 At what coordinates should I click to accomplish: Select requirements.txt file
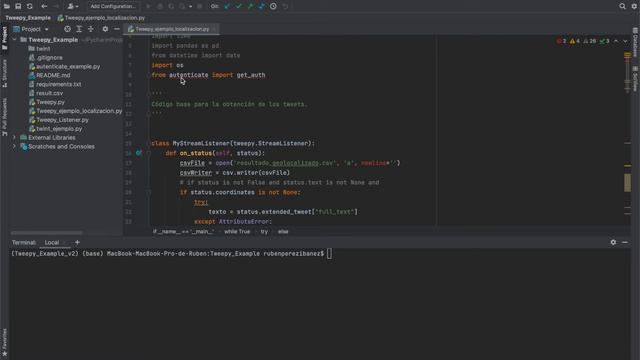55,84
